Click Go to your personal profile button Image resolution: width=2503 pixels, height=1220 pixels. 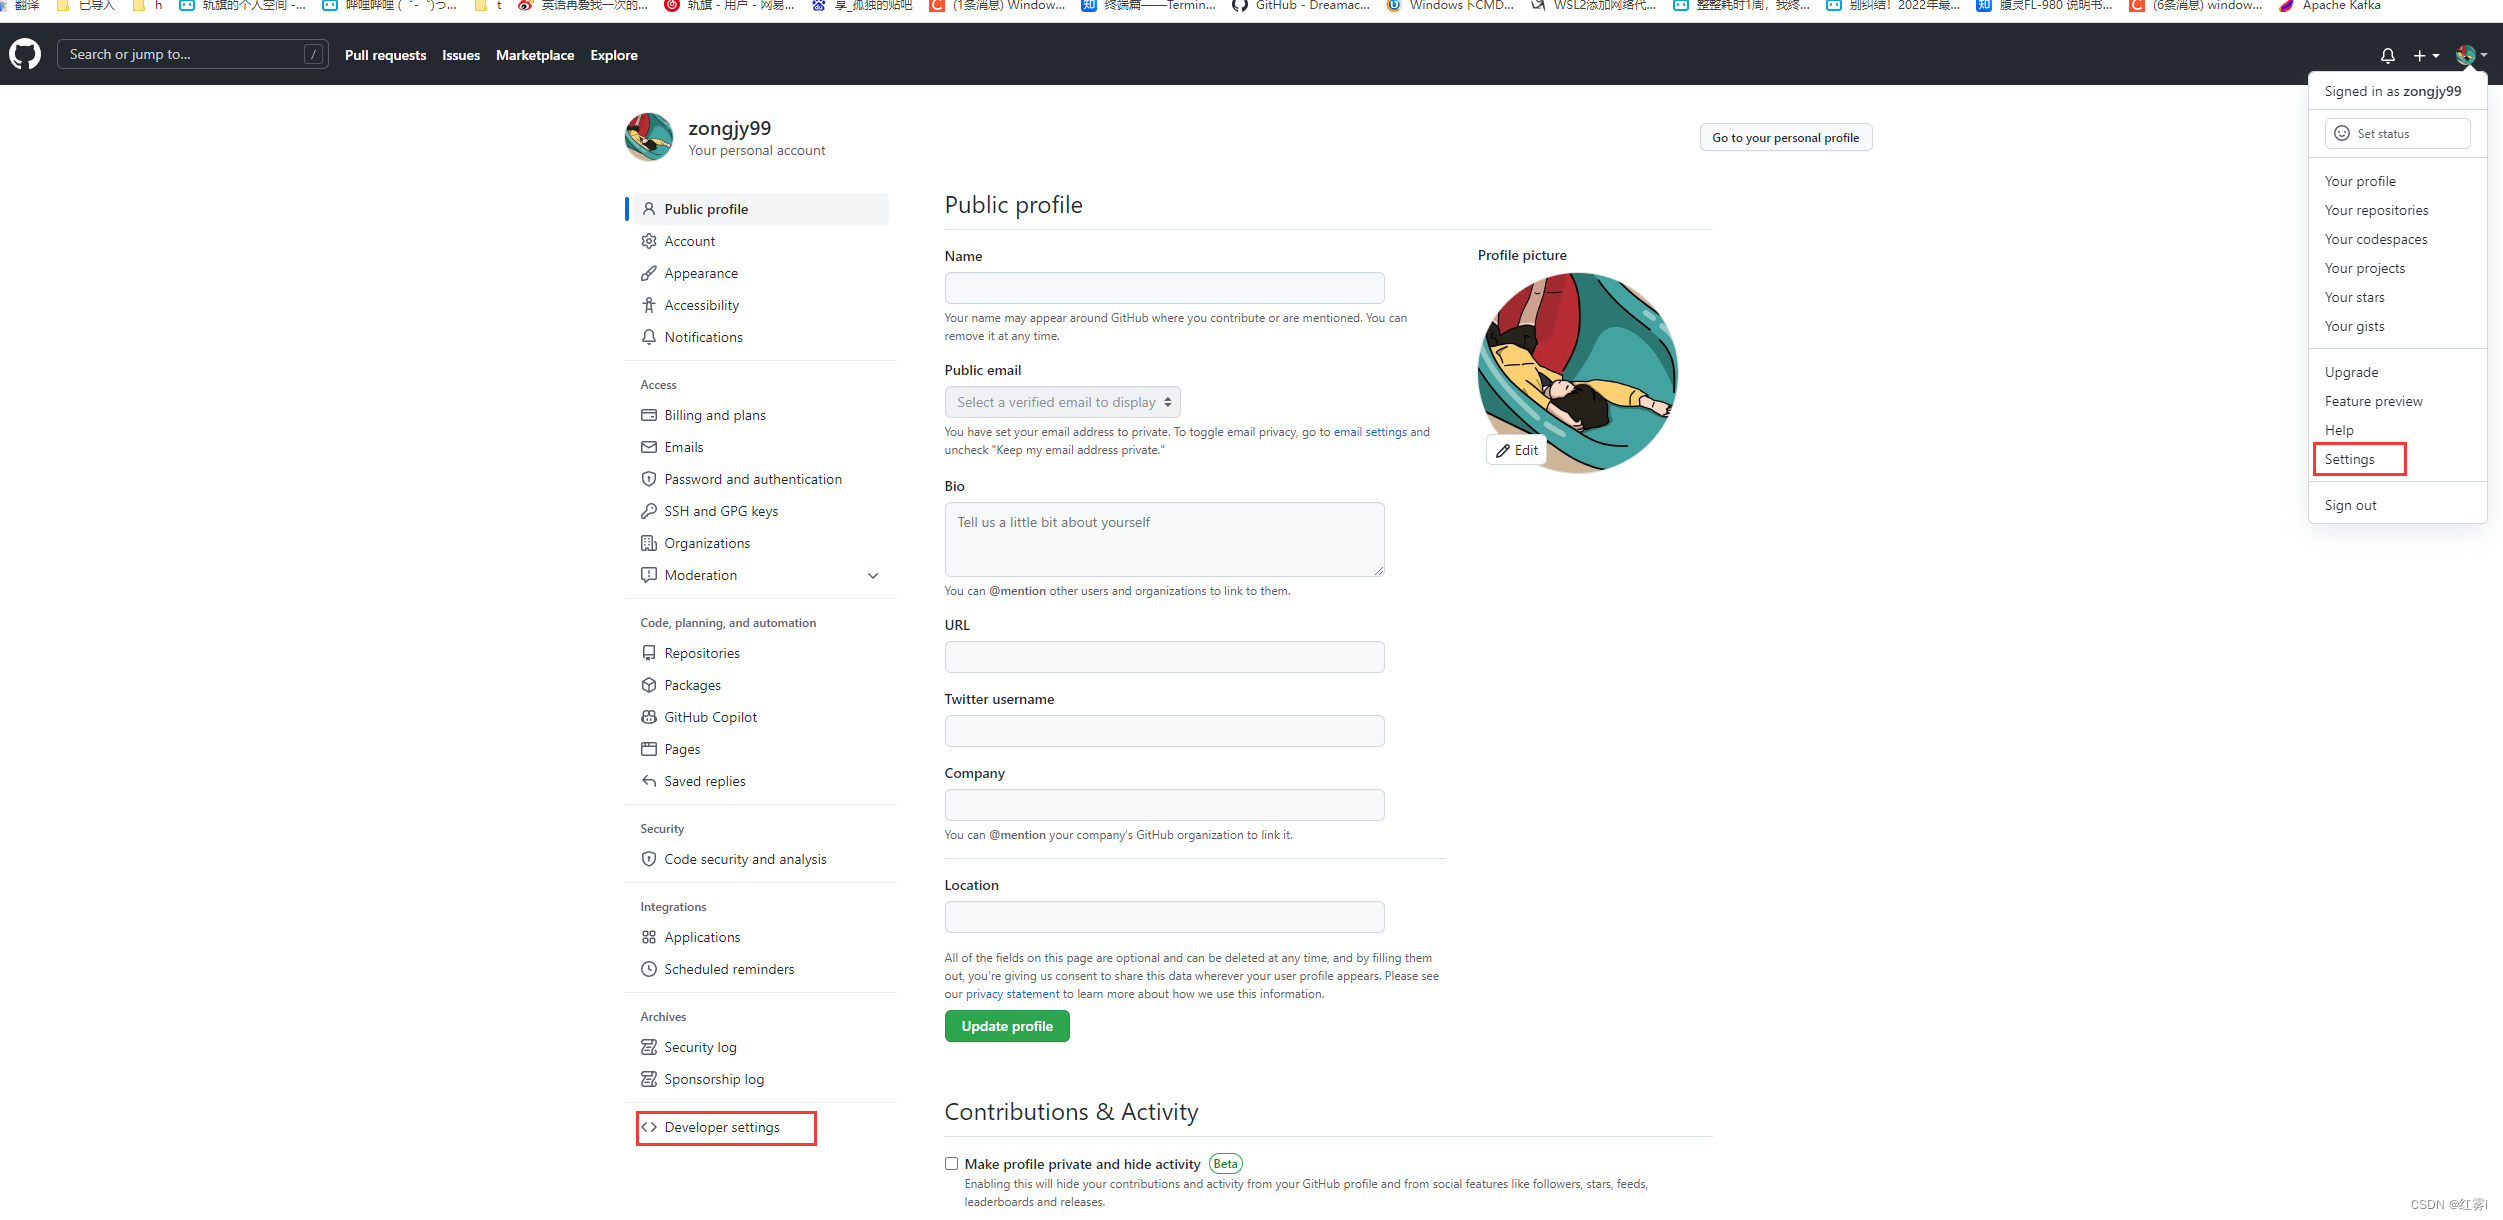pos(1785,138)
